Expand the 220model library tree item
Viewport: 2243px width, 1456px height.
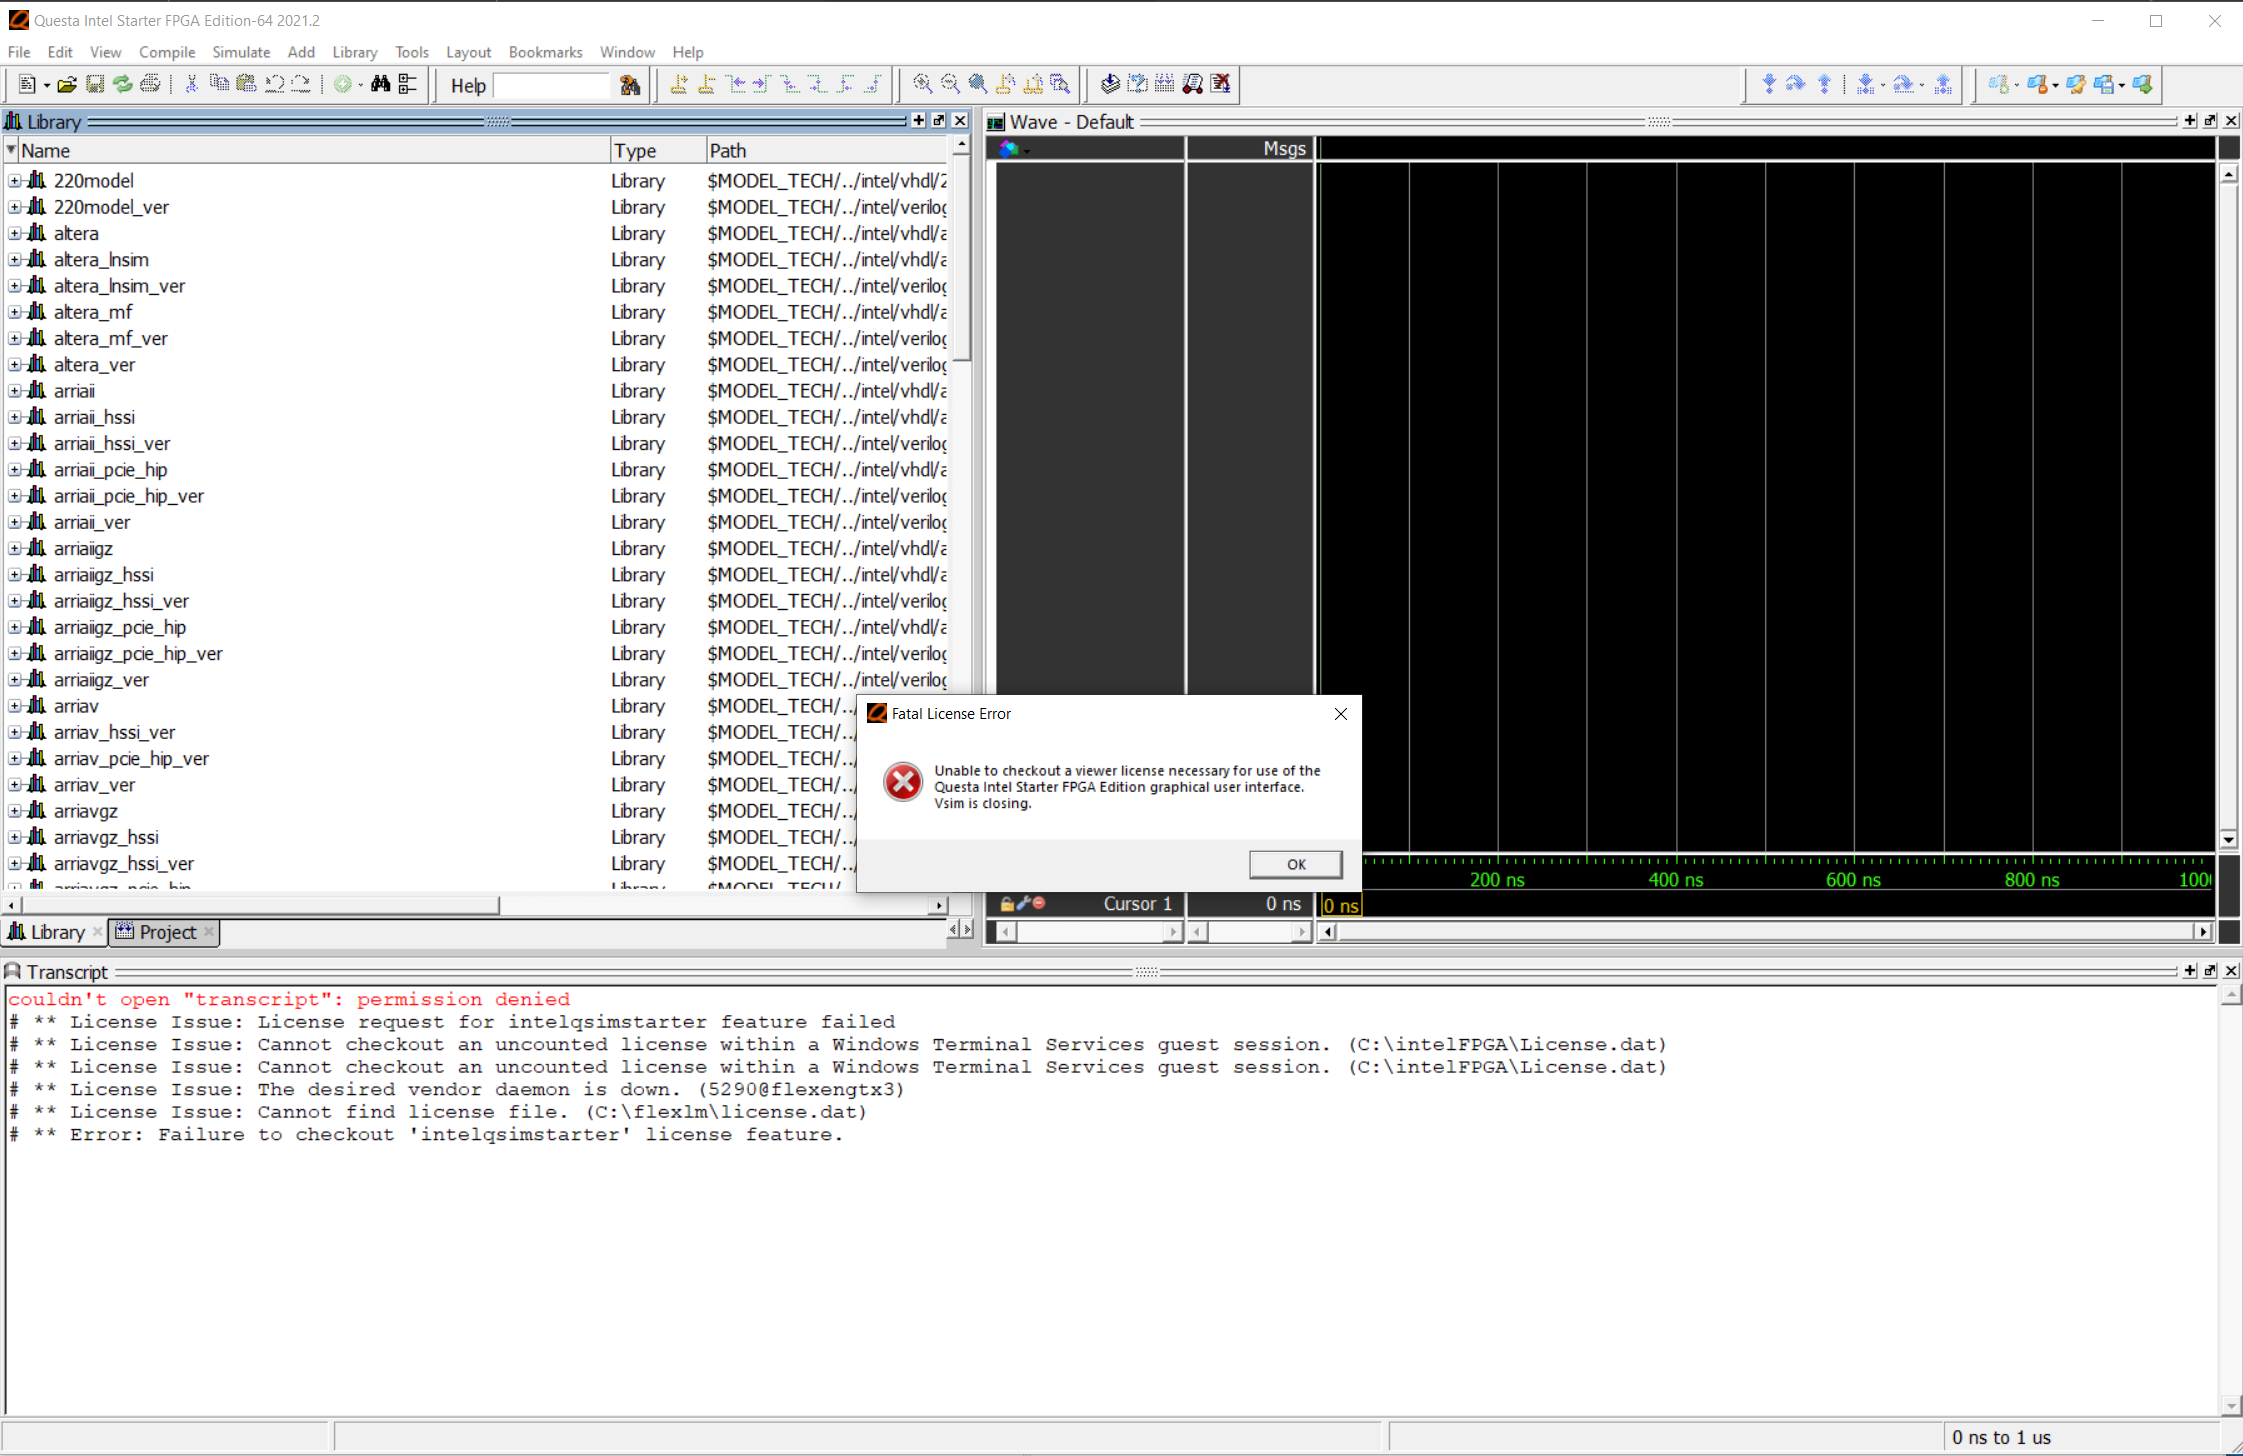coord(15,181)
